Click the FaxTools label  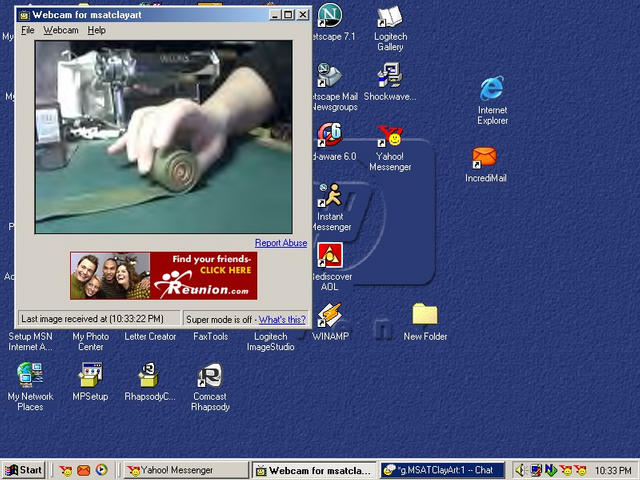[x=210, y=337]
